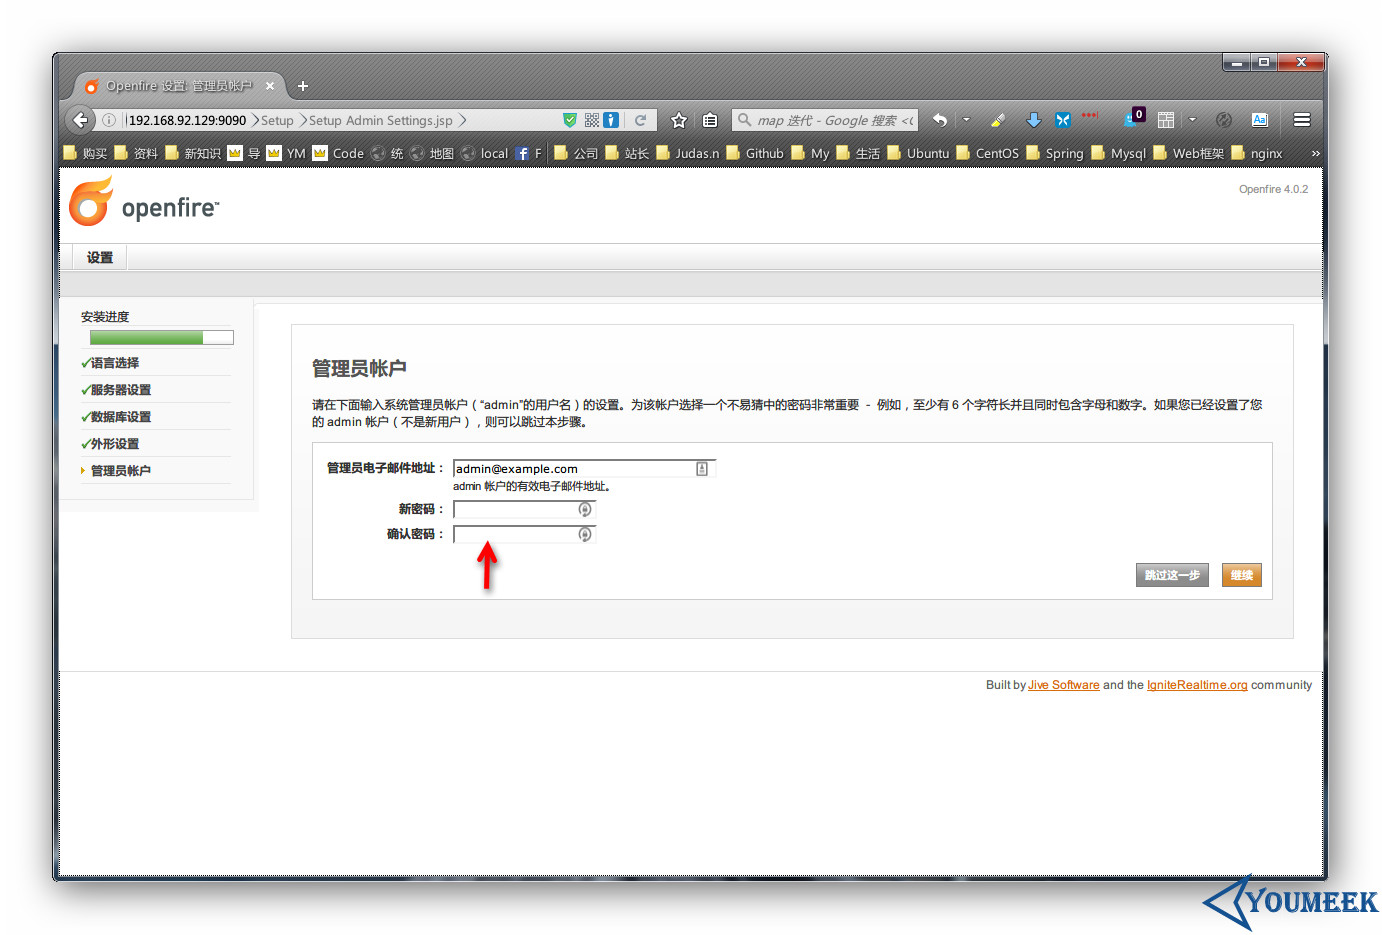
Task: Click the bookmarks list icon beside the star
Action: [710, 120]
